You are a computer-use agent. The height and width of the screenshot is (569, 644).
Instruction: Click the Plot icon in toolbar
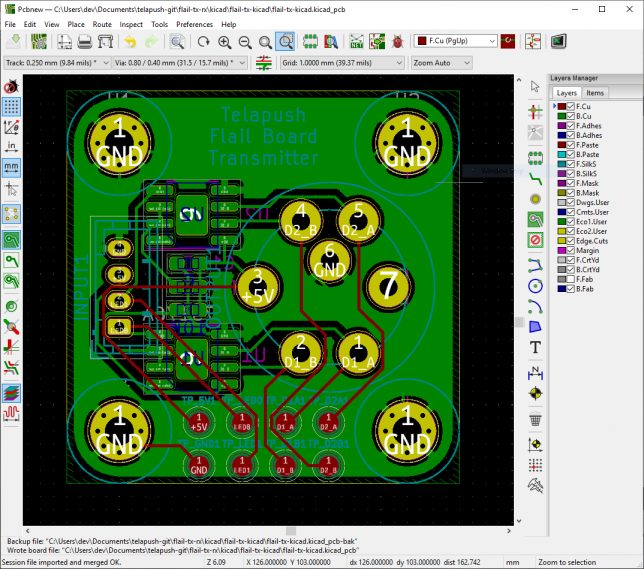(x=105, y=41)
